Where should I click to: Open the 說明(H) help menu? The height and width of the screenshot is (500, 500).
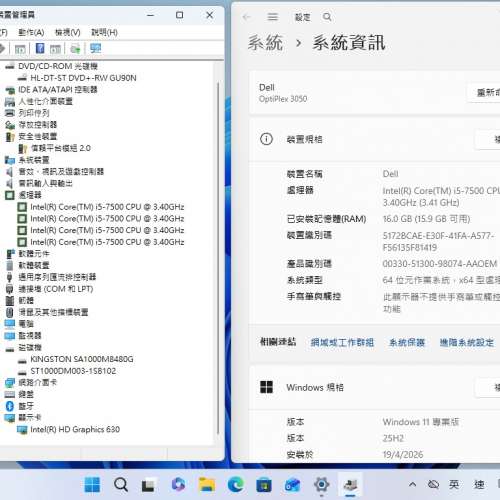point(104,32)
